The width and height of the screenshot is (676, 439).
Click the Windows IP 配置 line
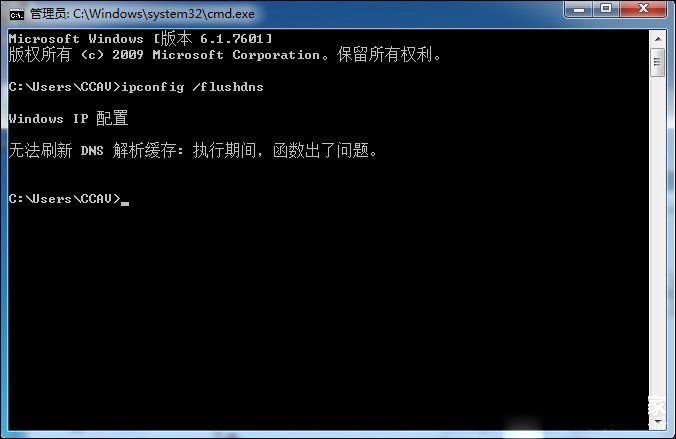coord(68,118)
